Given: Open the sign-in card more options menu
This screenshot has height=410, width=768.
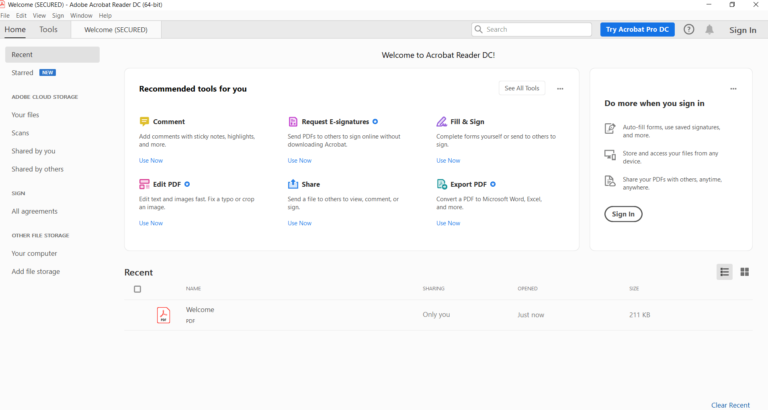Looking at the screenshot, I should (733, 89).
